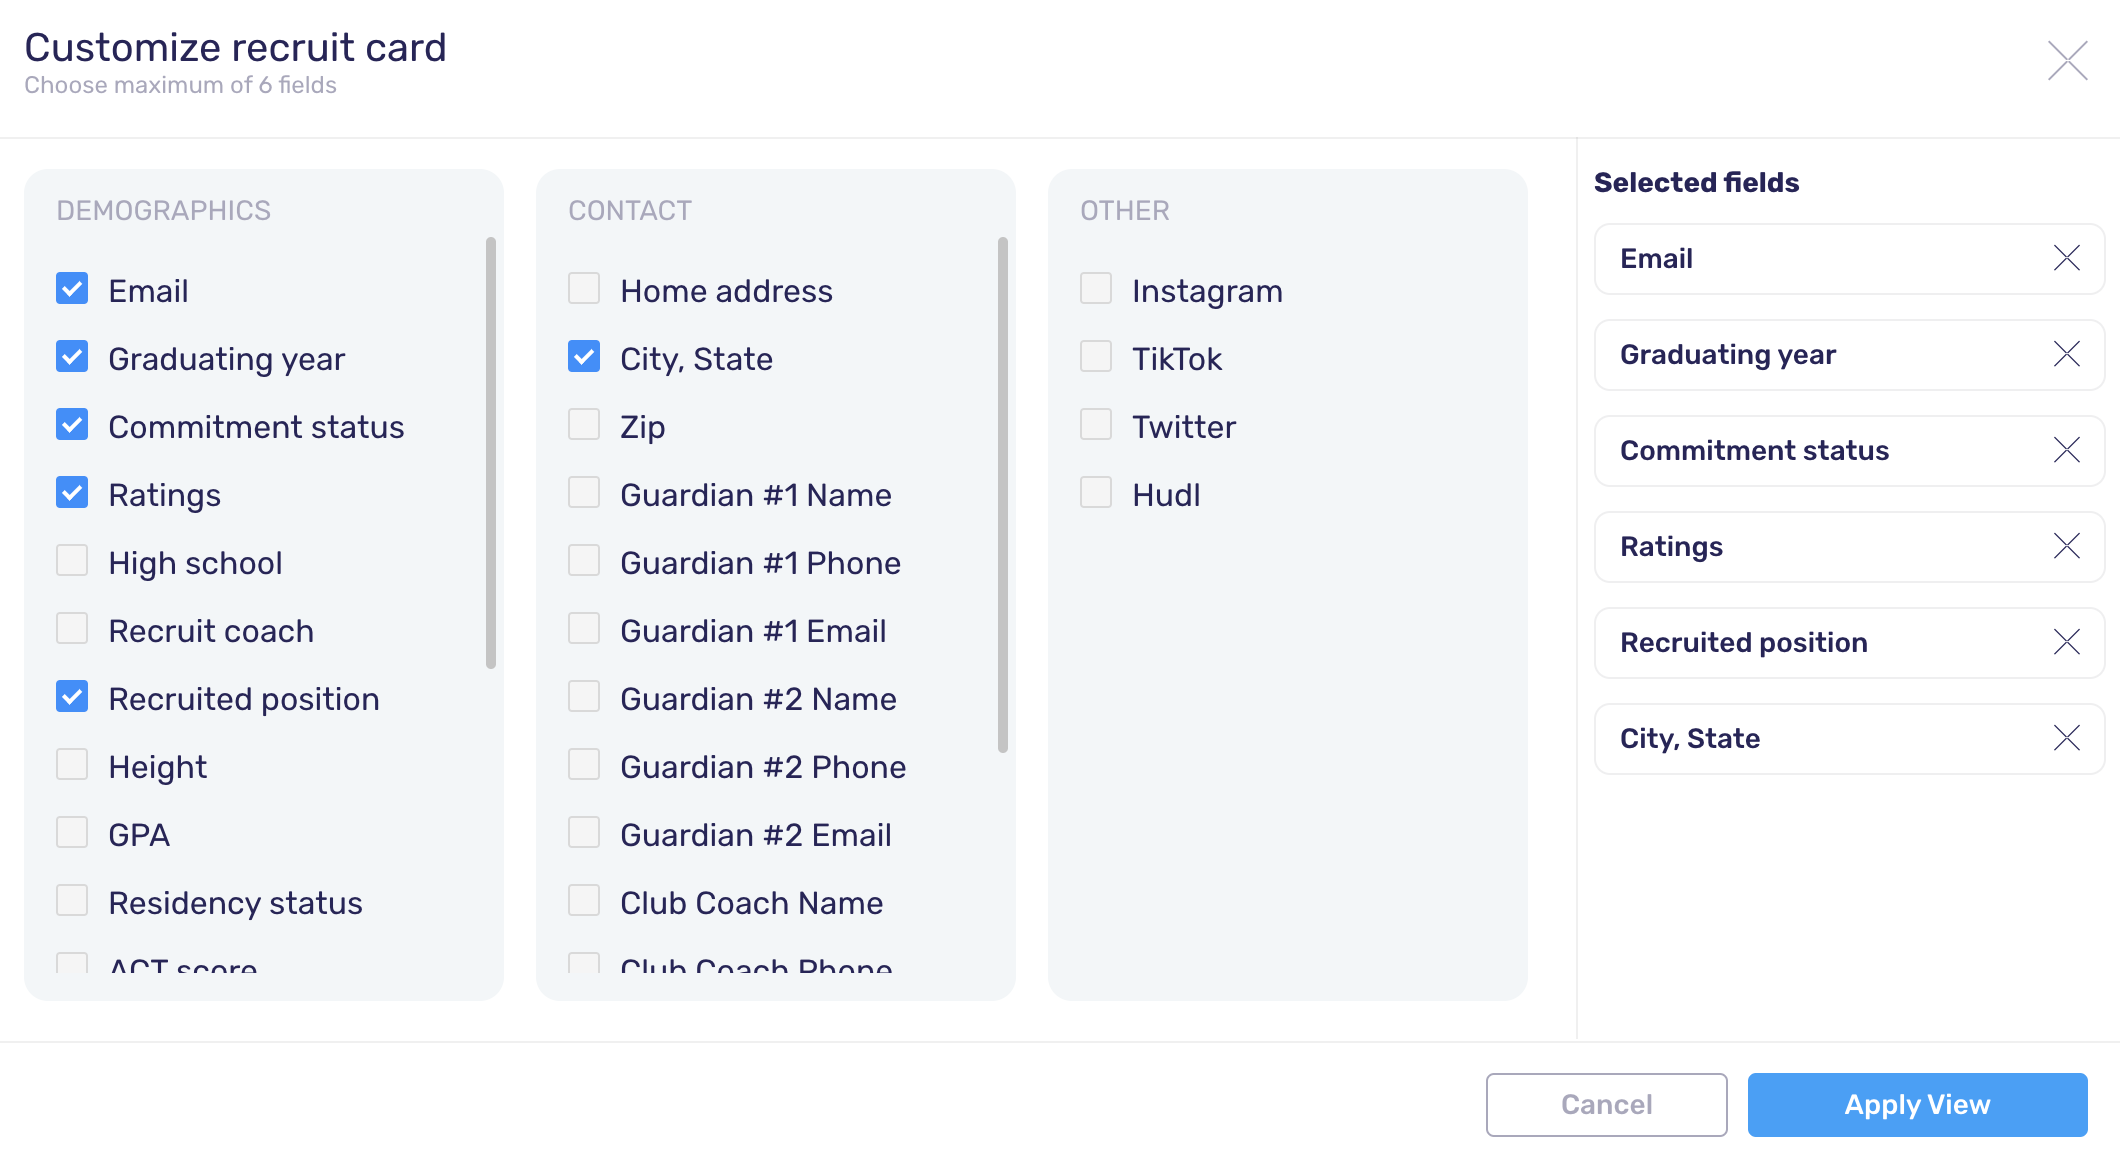Check the GPA checkbox

[x=72, y=831]
